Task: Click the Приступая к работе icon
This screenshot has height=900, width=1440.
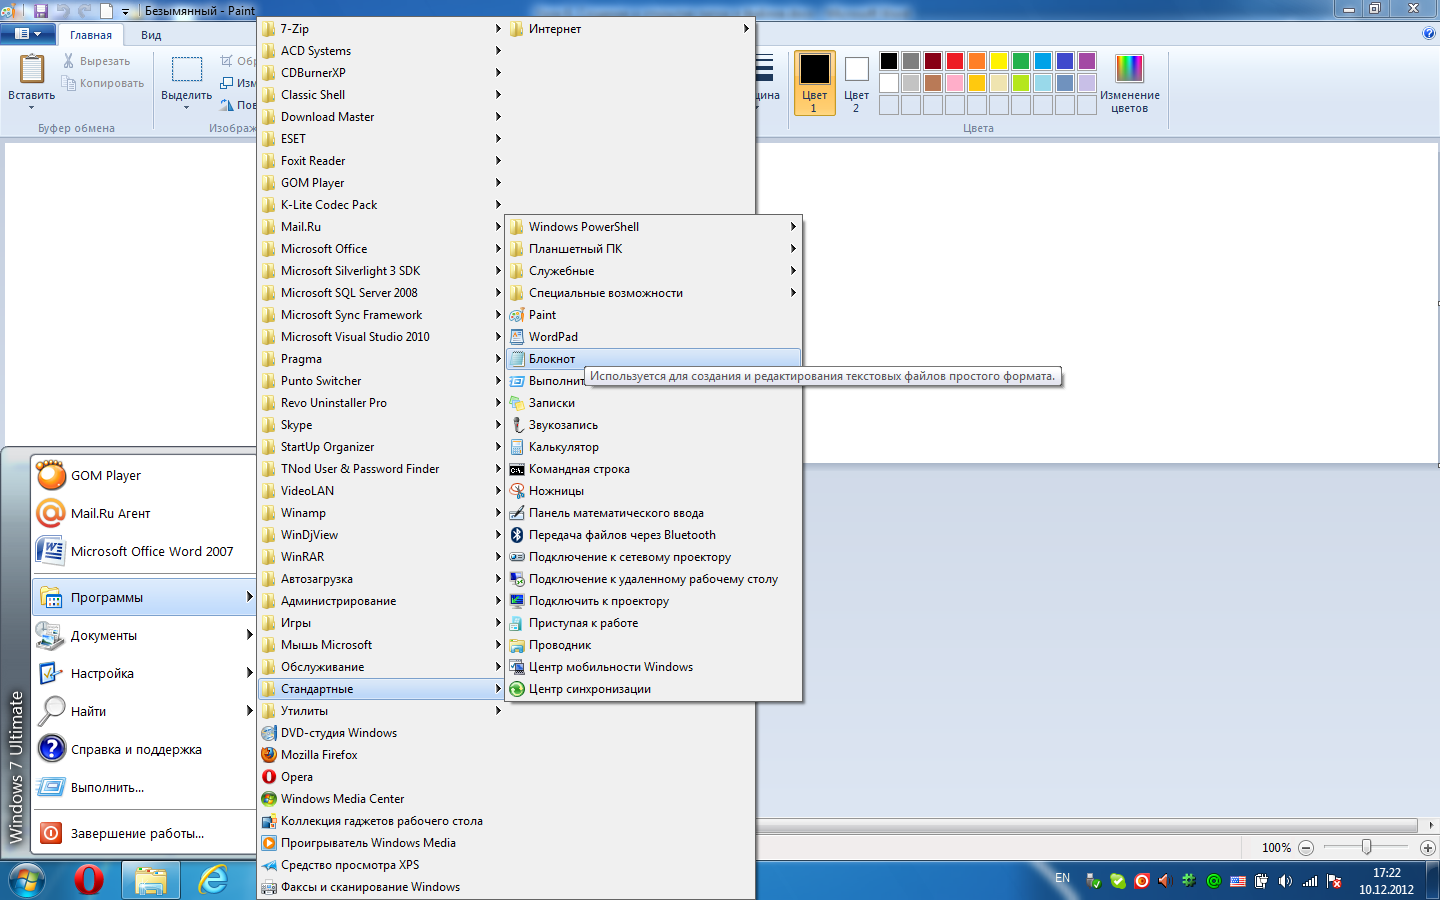Action: pyautogui.click(x=517, y=623)
